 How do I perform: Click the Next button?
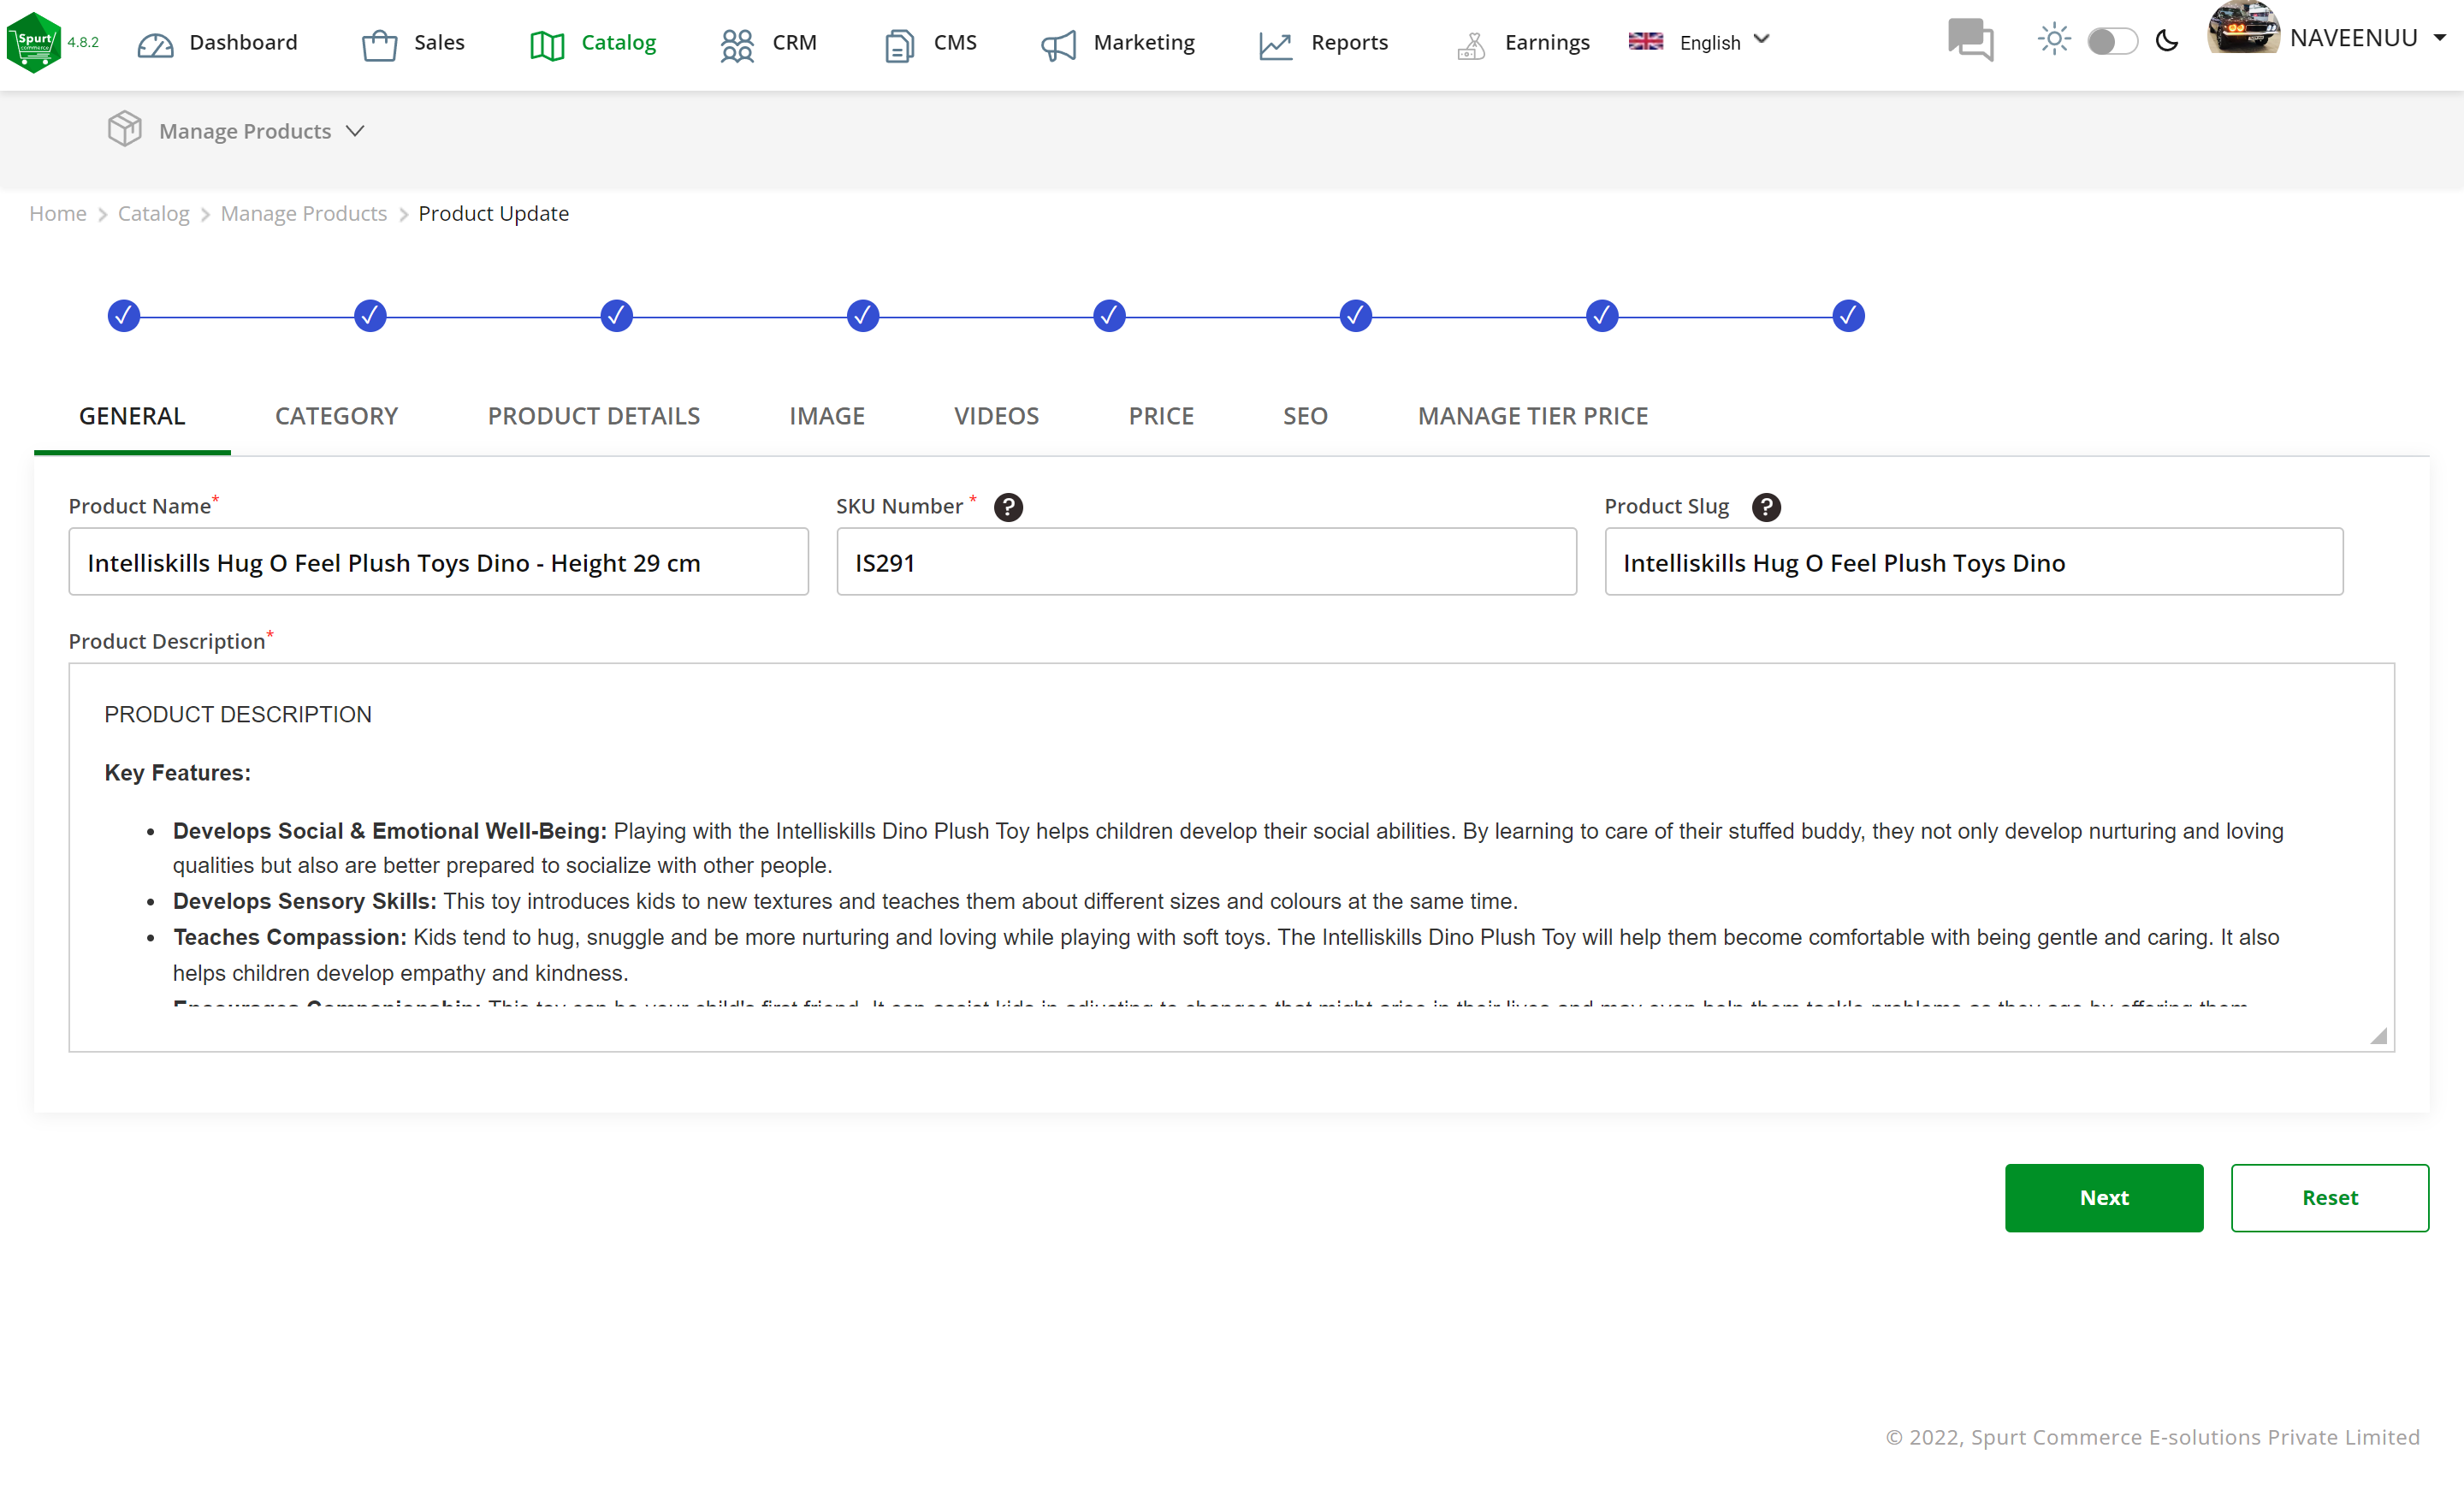pos(2104,1198)
